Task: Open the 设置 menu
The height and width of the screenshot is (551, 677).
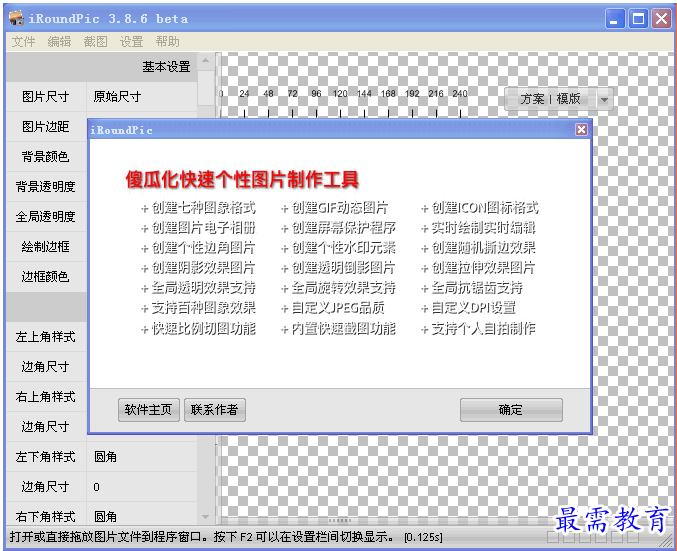Action: [x=131, y=41]
